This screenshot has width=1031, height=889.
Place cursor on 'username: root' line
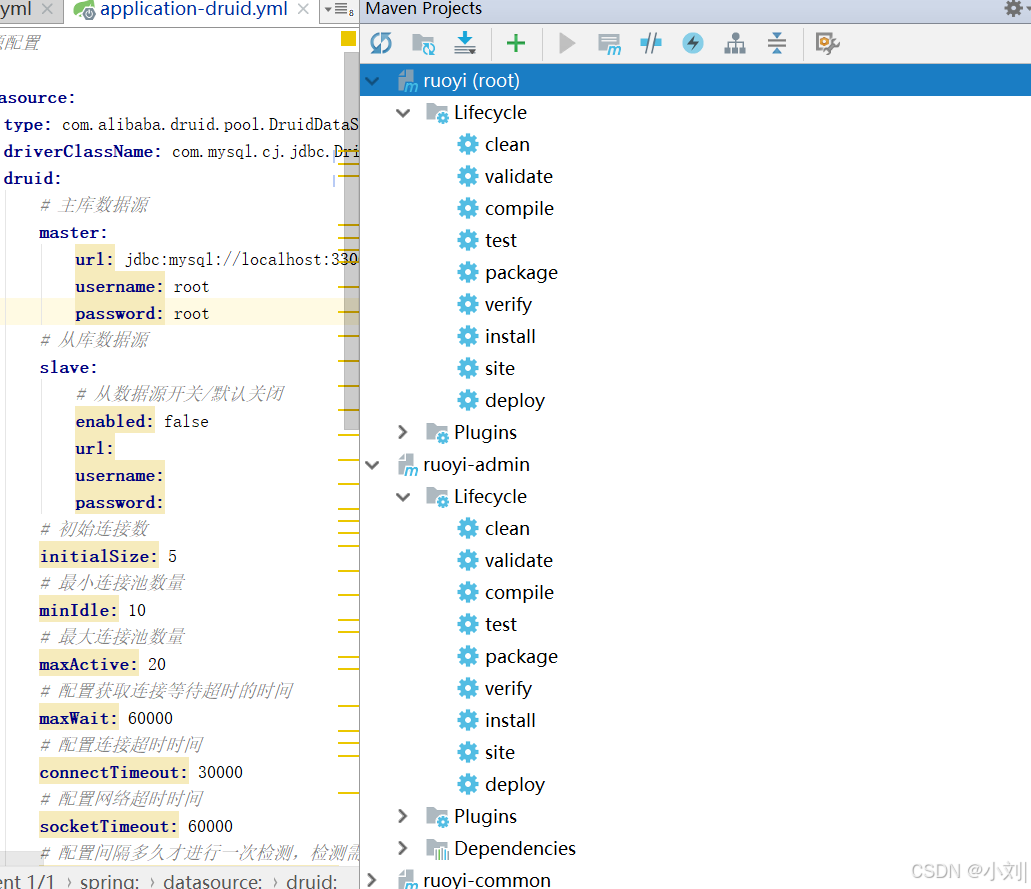(x=142, y=287)
